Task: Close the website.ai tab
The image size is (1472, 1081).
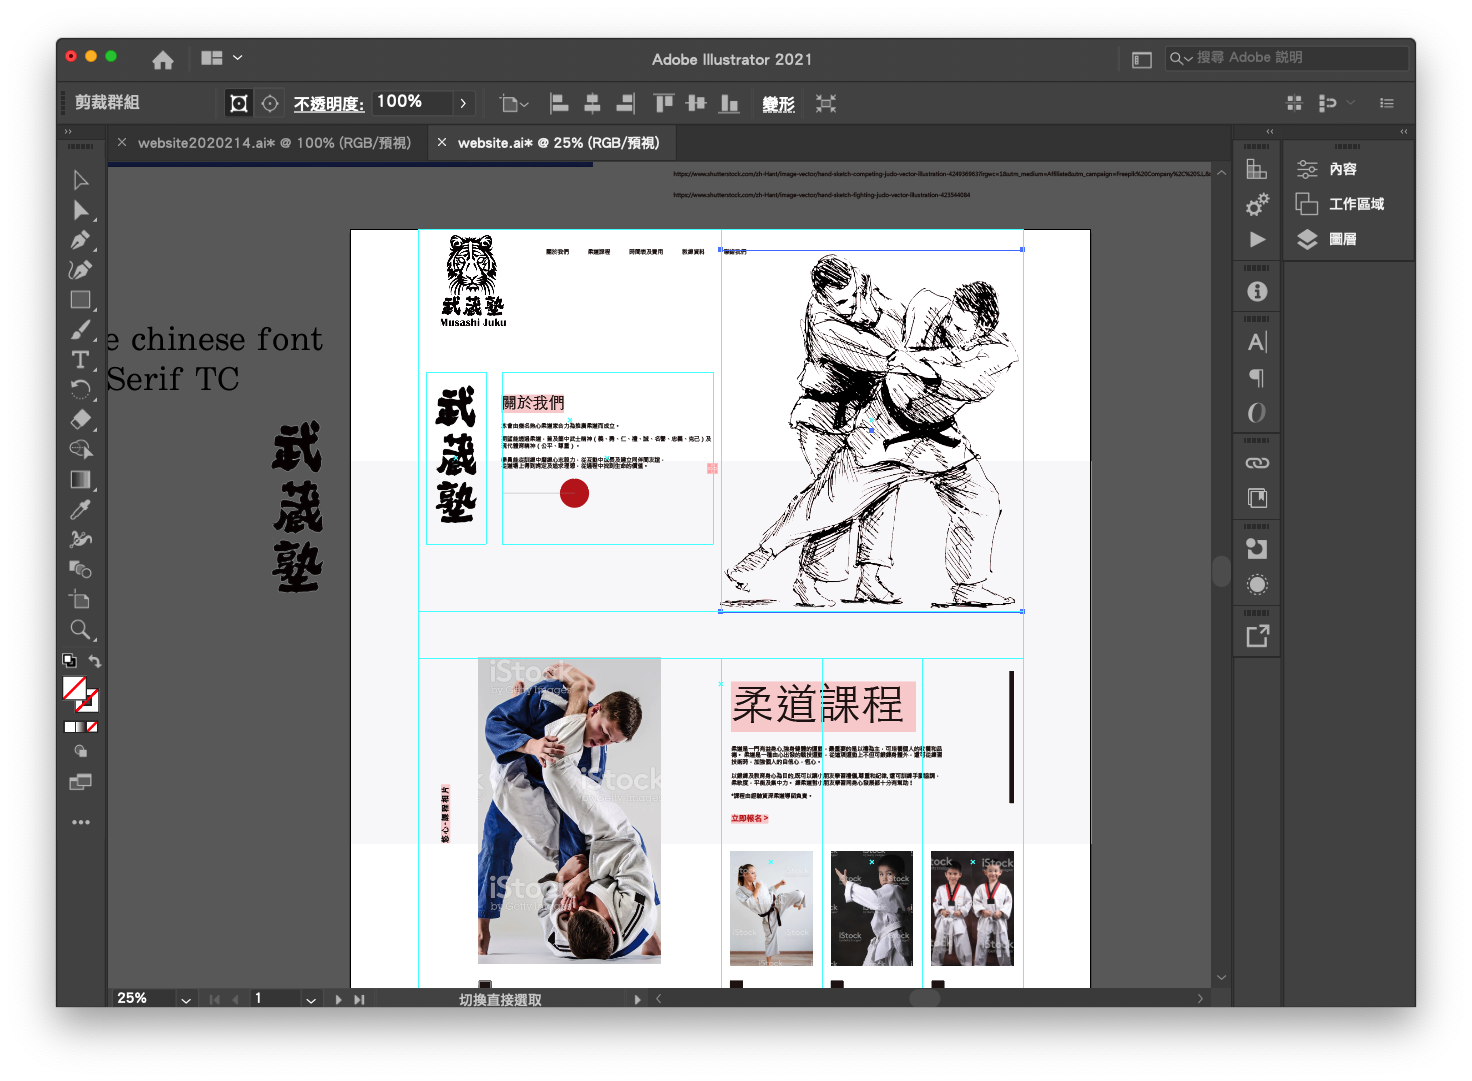Action: pyautogui.click(x=441, y=143)
